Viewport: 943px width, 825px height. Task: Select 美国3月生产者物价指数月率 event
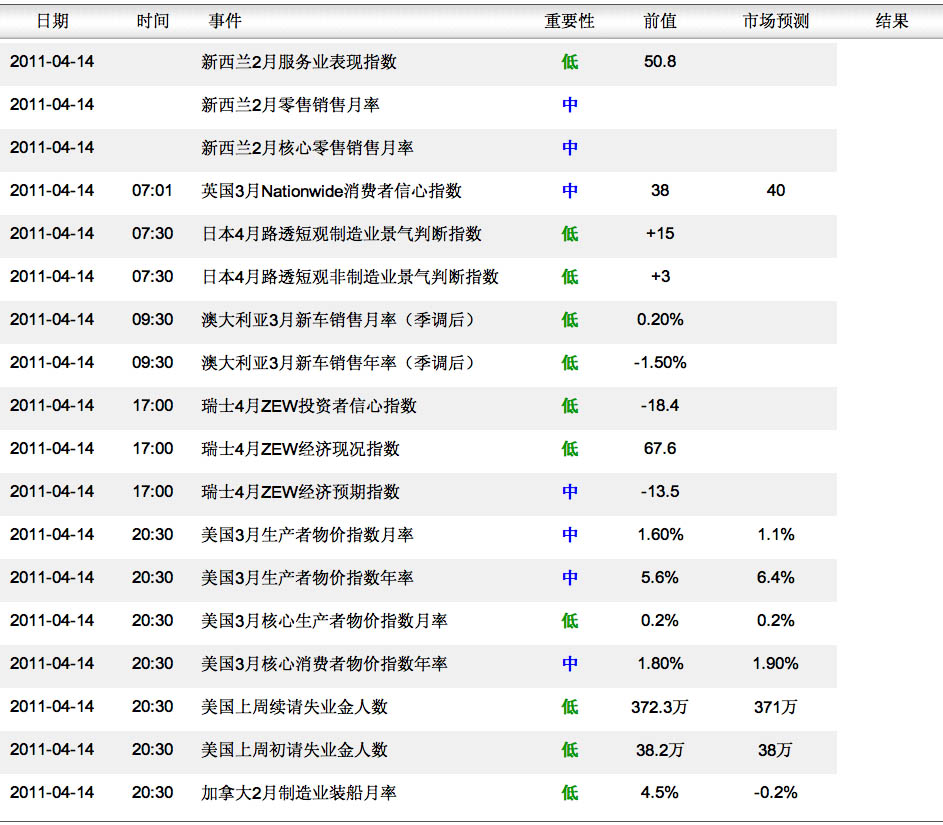[x=307, y=535]
